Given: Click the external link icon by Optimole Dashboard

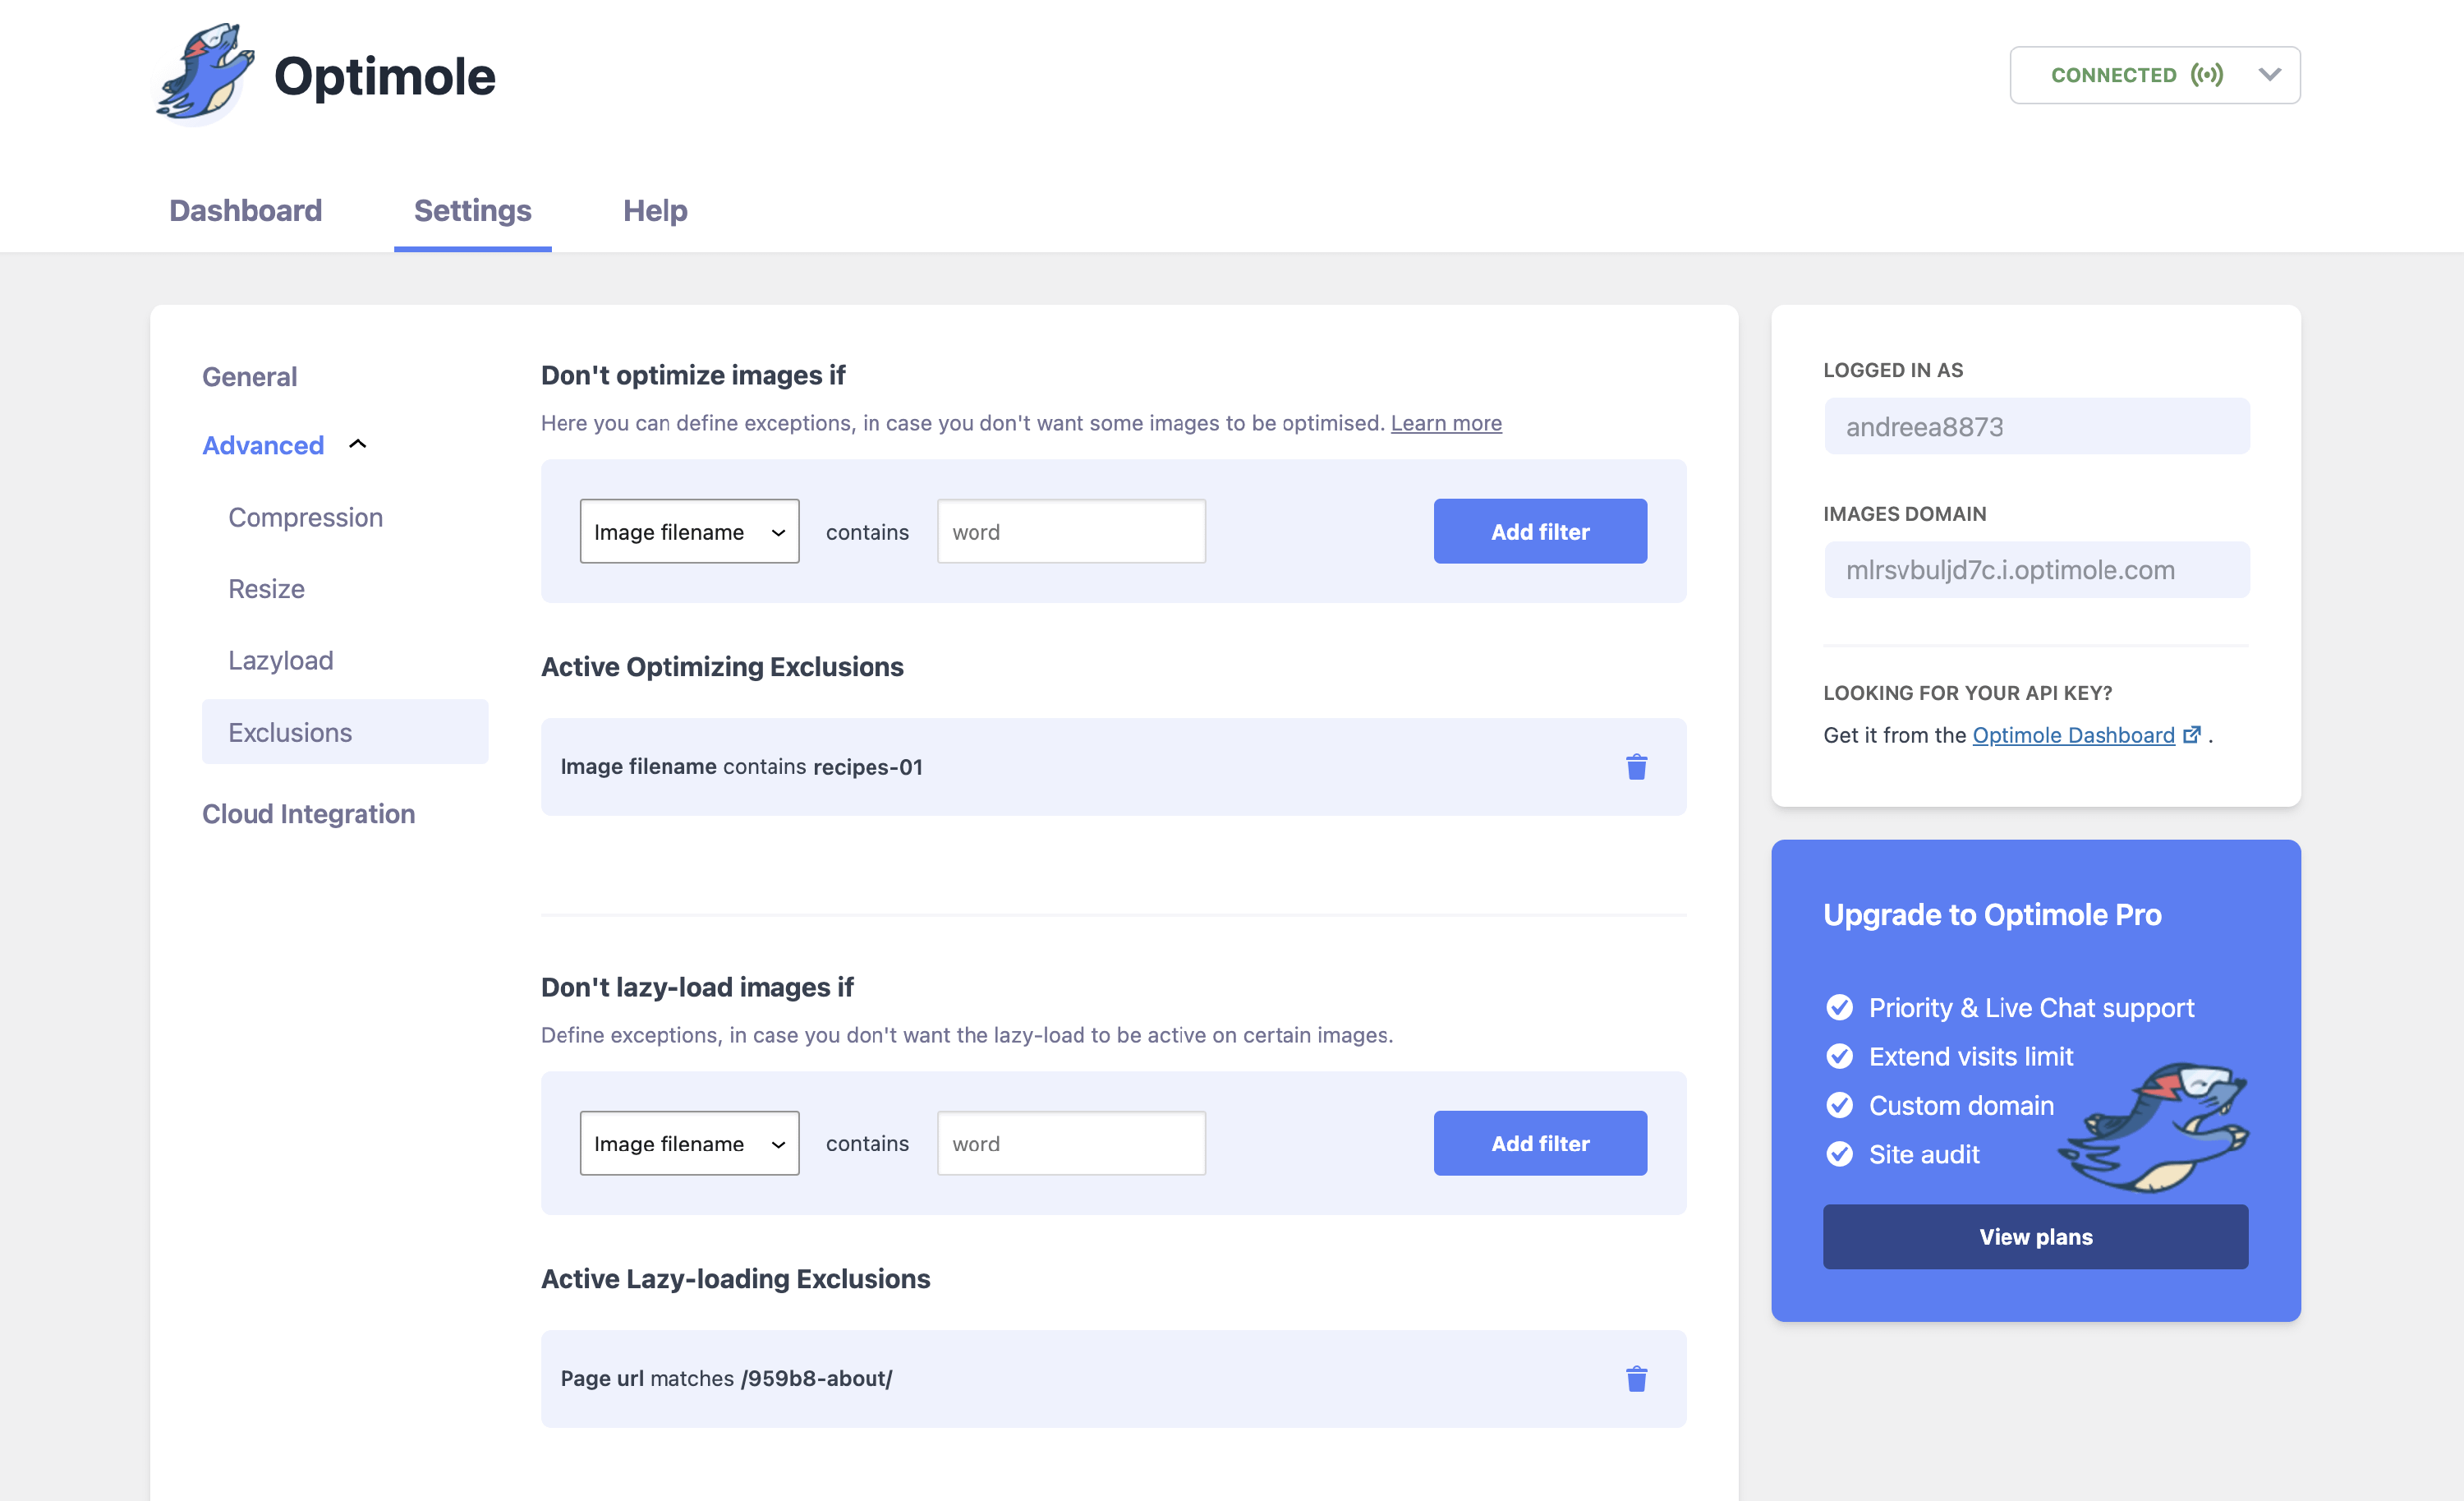Looking at the screenshot, I should pyautogui.click(x=2191, y=735).
